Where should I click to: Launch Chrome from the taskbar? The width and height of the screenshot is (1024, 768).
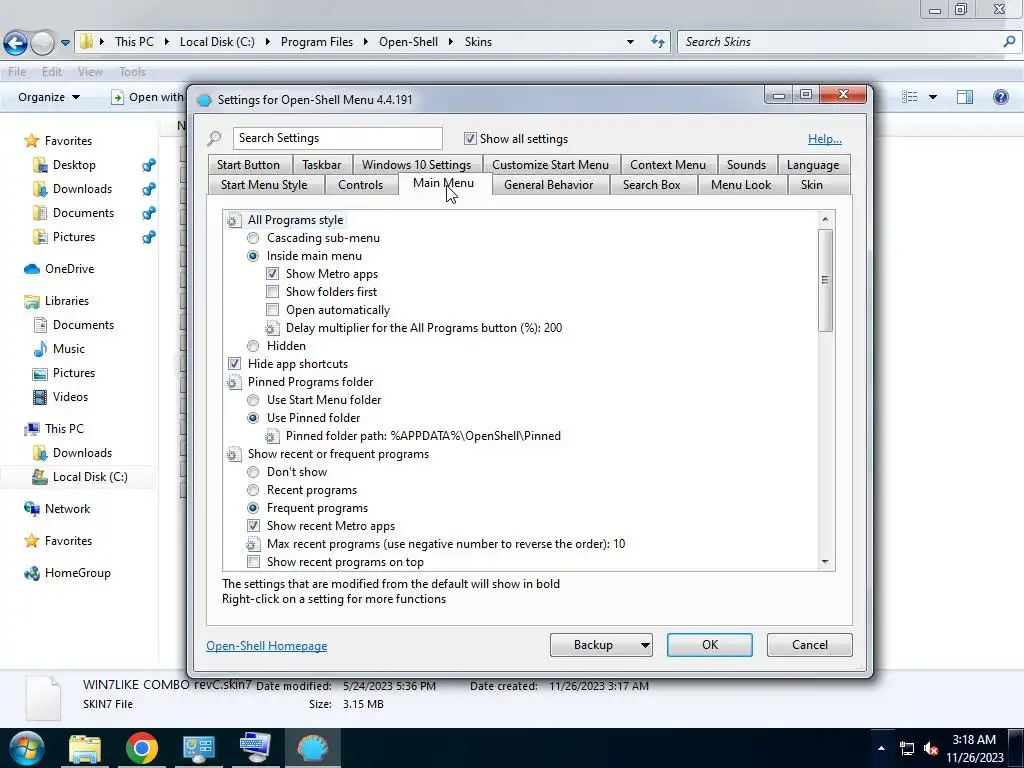coord(142,748)
